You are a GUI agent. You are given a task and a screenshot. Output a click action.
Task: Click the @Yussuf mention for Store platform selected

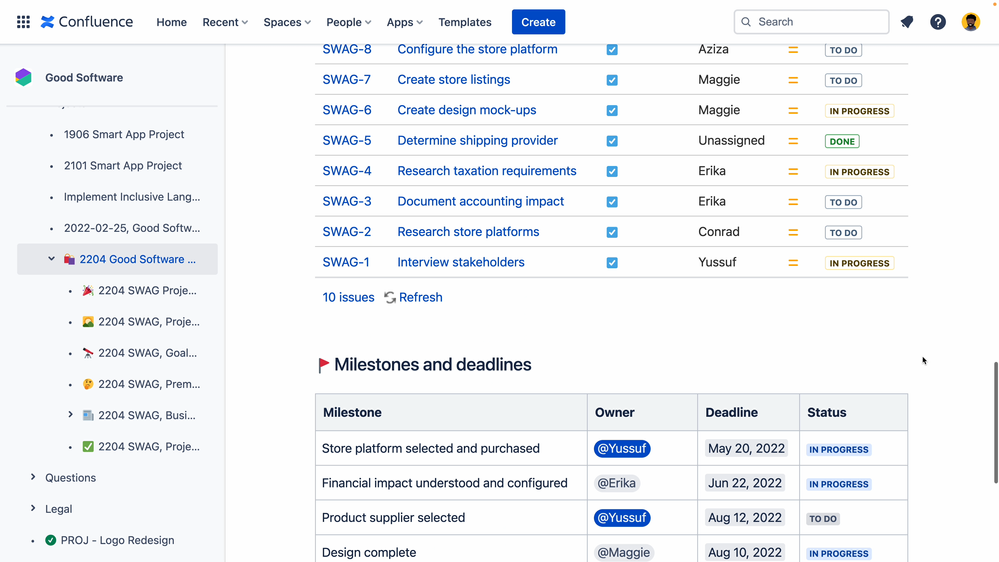coord(622,449)
